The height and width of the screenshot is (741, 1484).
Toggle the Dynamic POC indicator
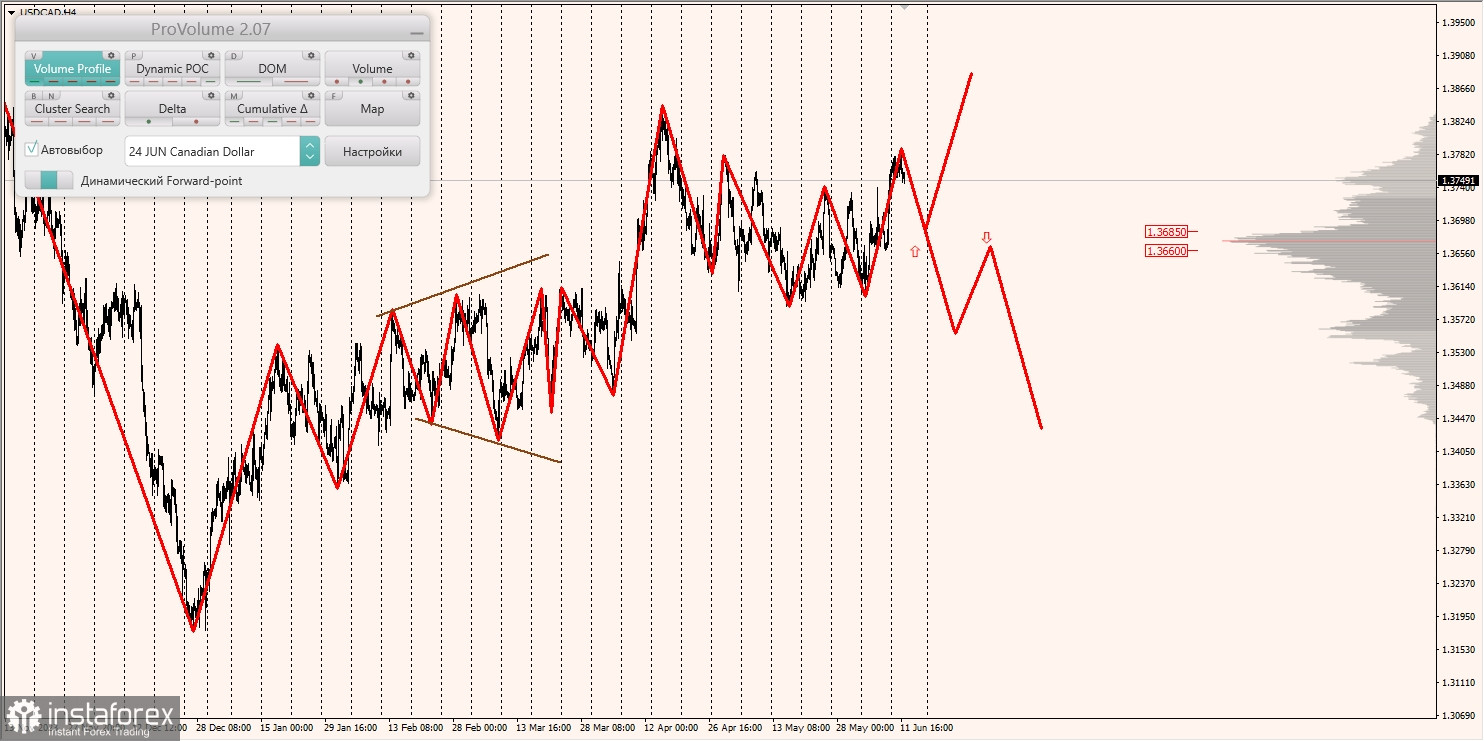[x=172, y=69]
